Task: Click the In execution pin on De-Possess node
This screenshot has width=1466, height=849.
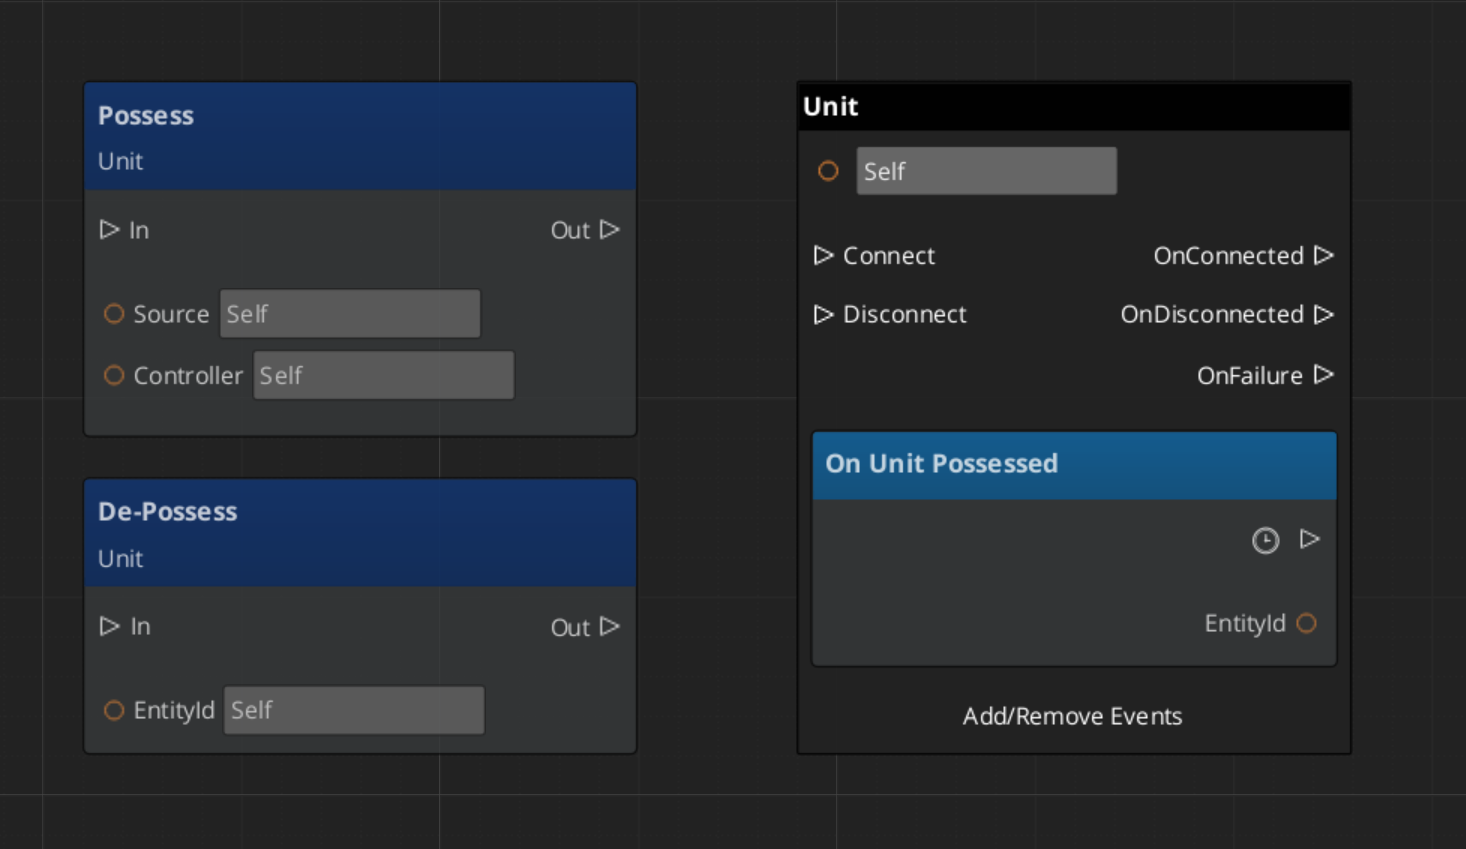Action: point(109,626)
